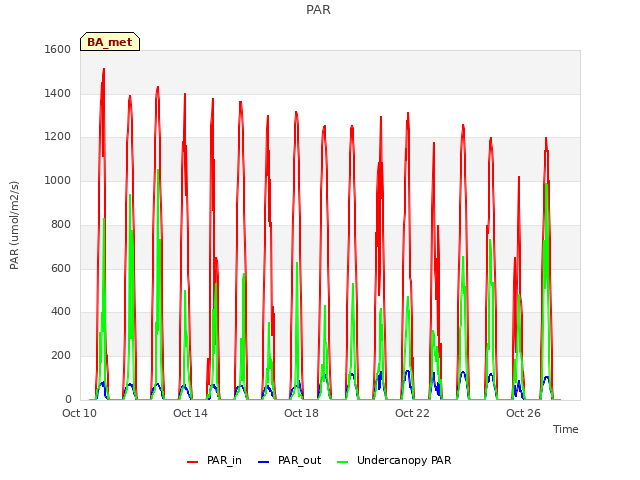Click the Oct 14 x-axis tick label
The width and height of the screenshot is (640, 480).
(190, 413)
